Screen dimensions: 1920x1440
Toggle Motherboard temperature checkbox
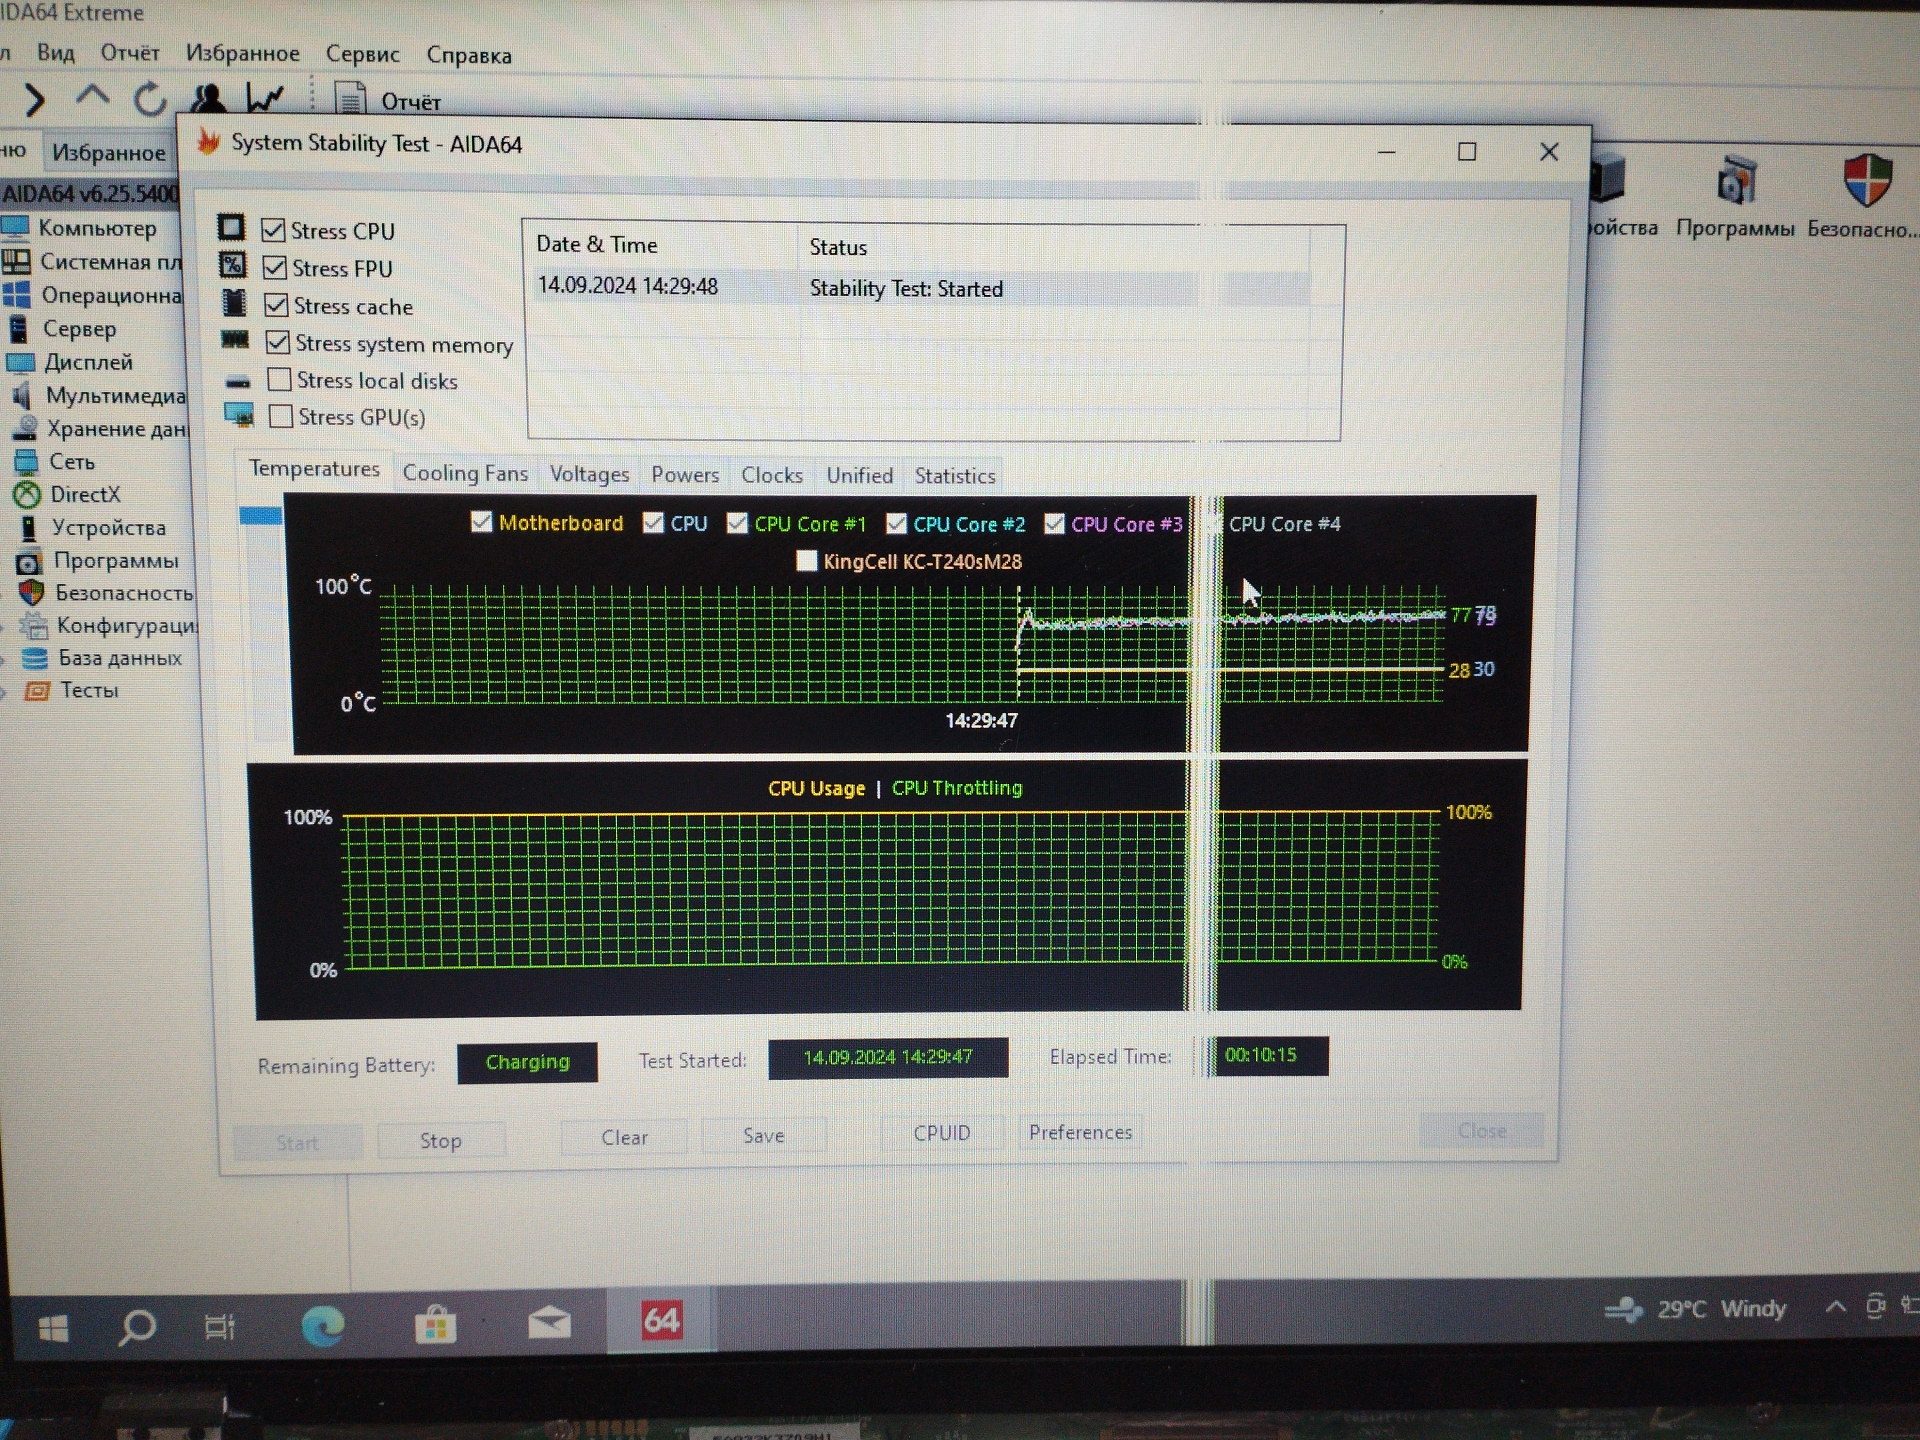pos(482,522)
